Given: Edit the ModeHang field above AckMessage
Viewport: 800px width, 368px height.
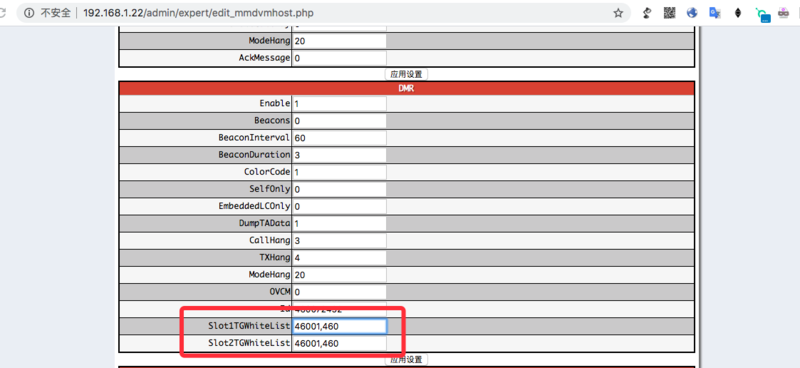Looking at the screenshot, I should coord(339,41).
